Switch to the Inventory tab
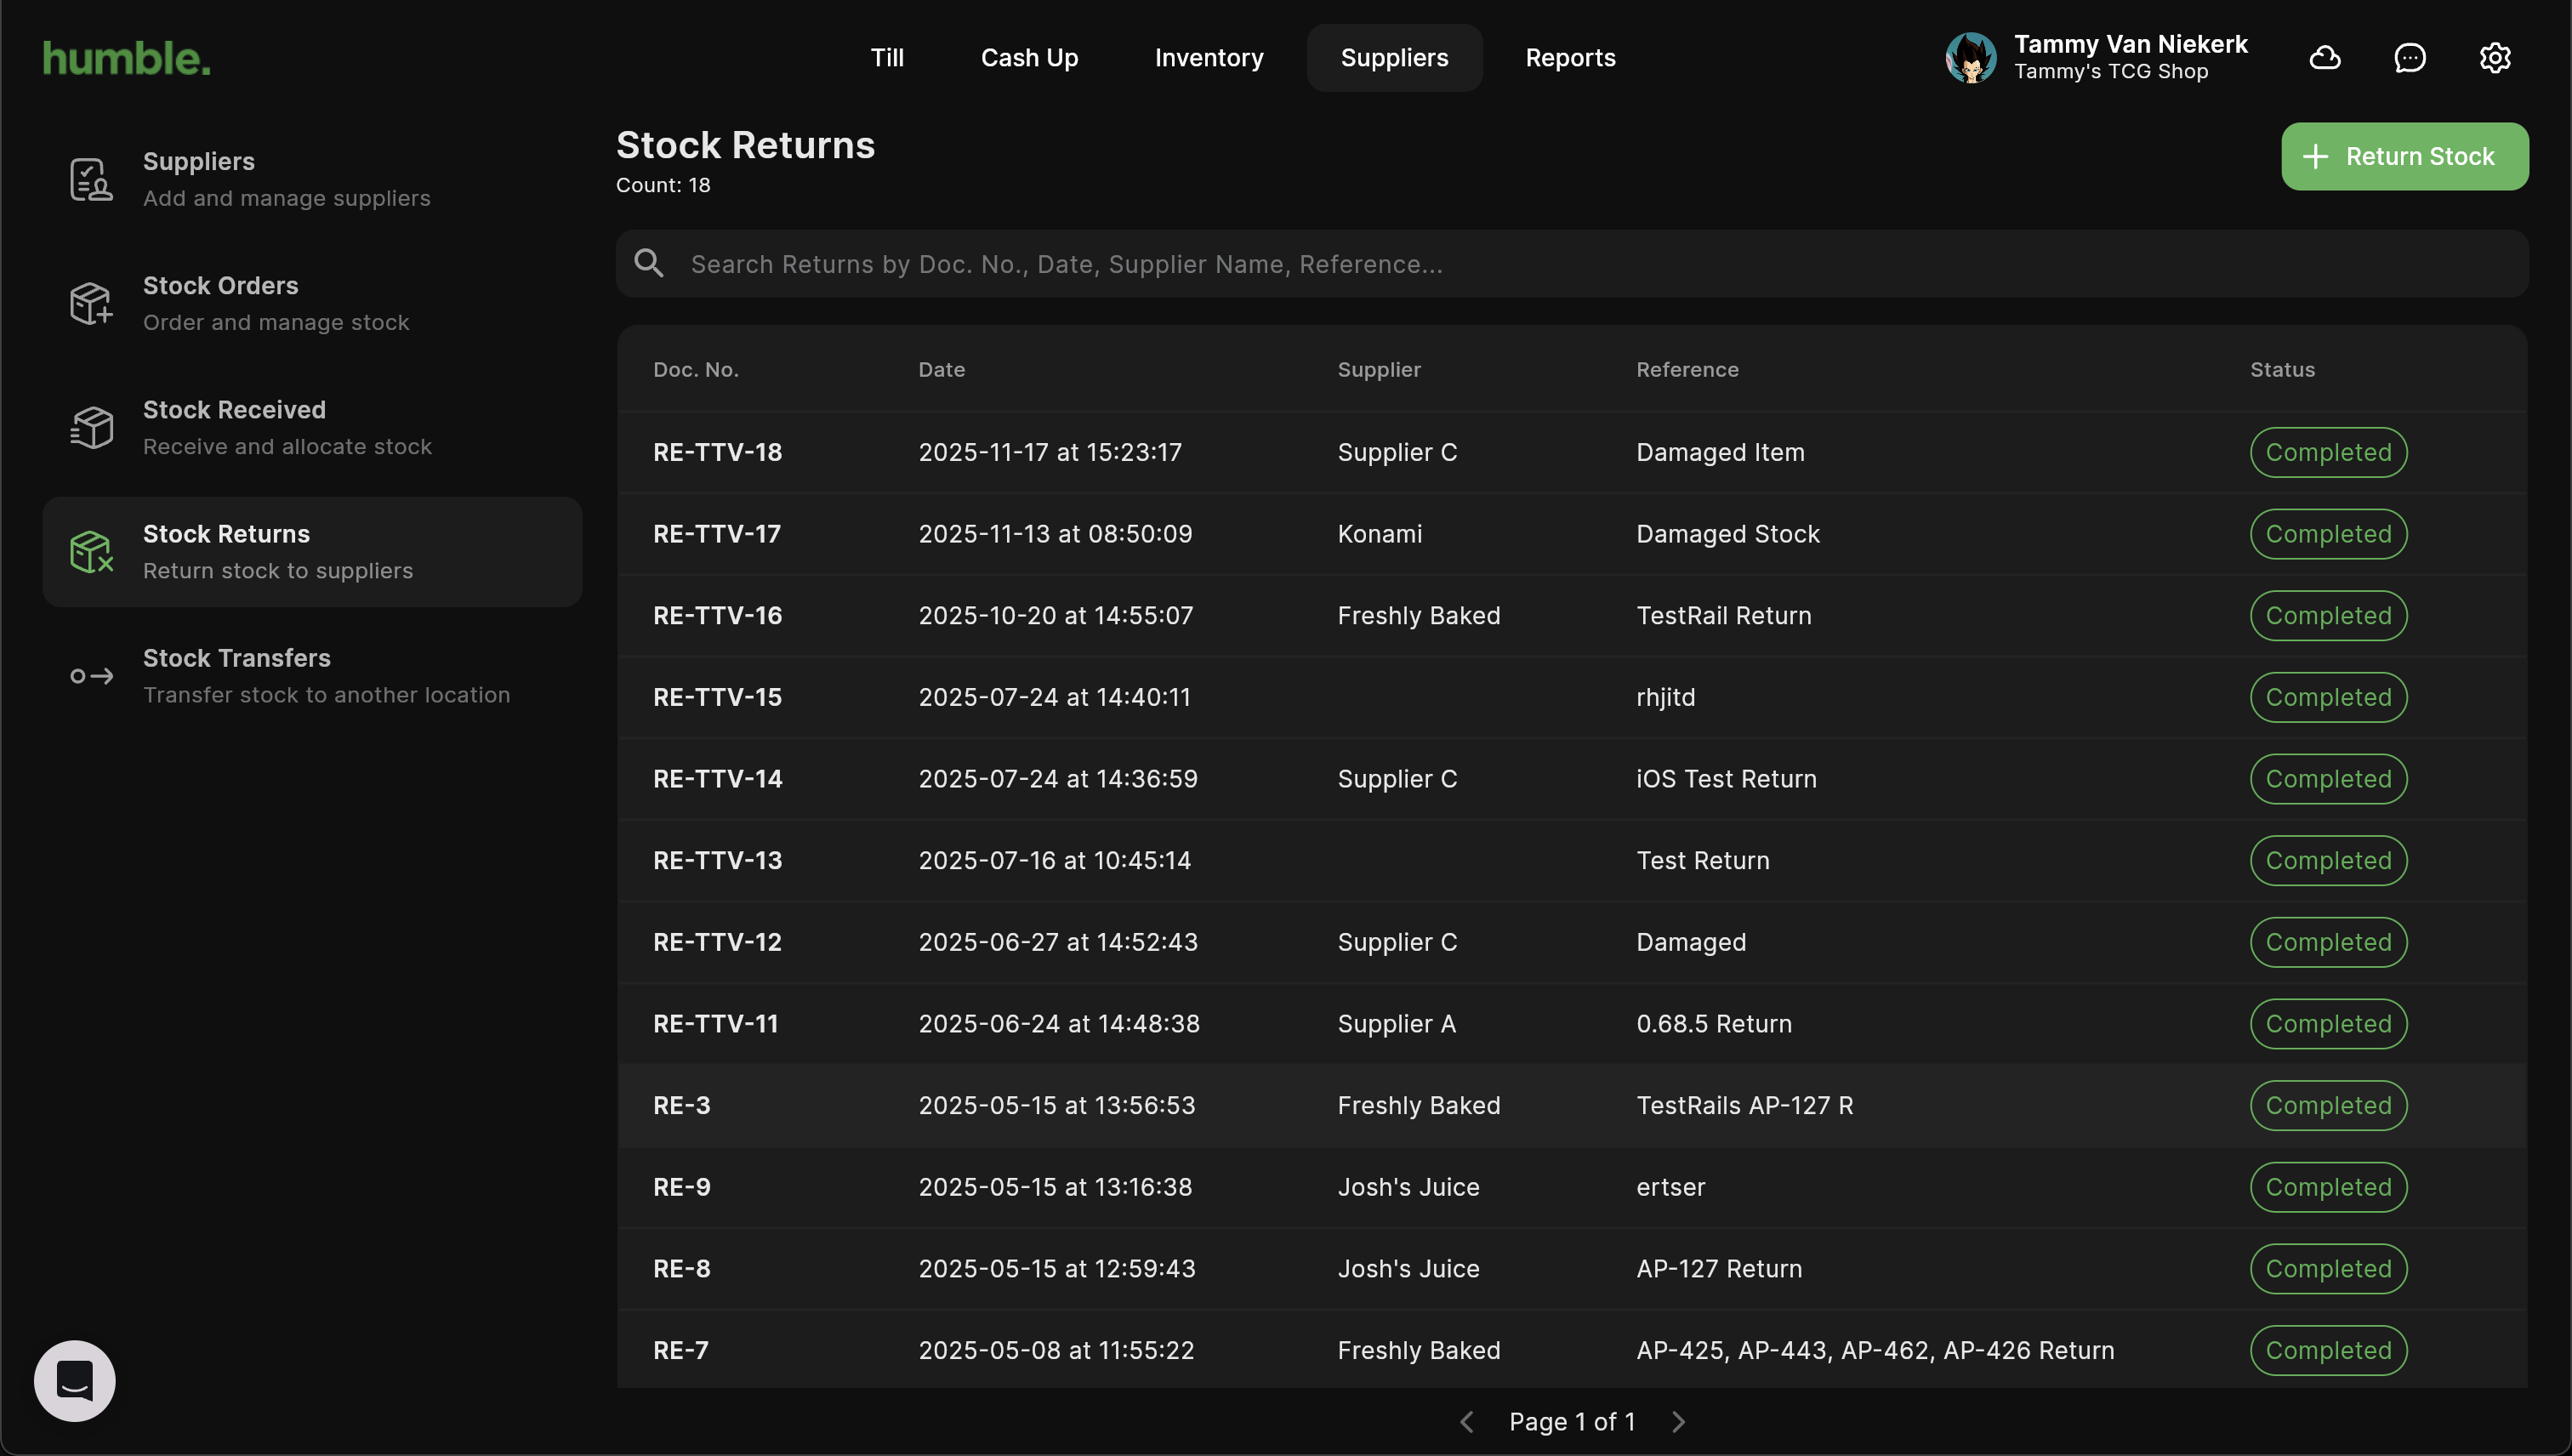 coord(1208,58)
